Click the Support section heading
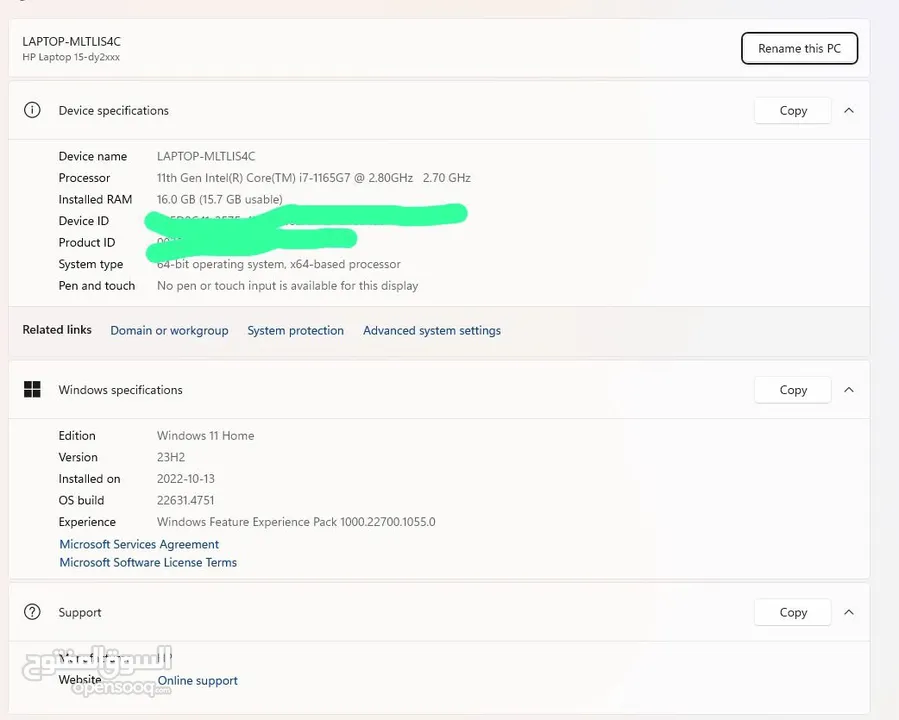The image size is (899, 720). (x=80, y=612)
